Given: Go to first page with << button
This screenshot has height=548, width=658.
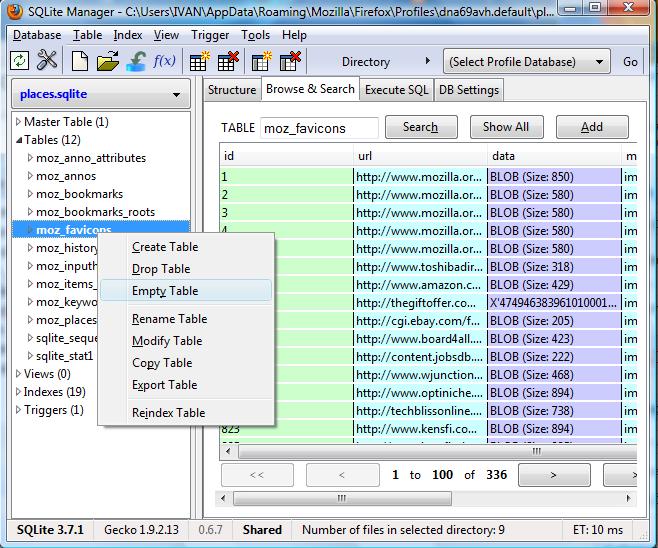Looking at the screenshot, I should click(257, 475).
